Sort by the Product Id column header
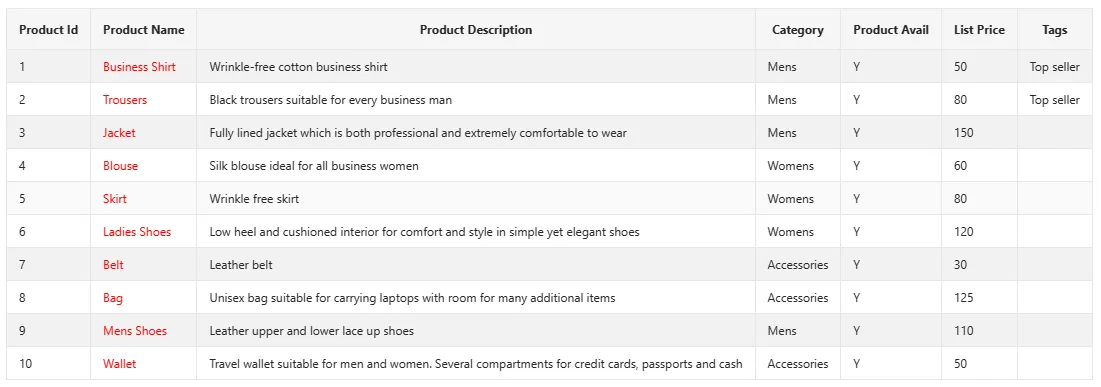This screenshot has width=1101, height=387. coord(48,29)
